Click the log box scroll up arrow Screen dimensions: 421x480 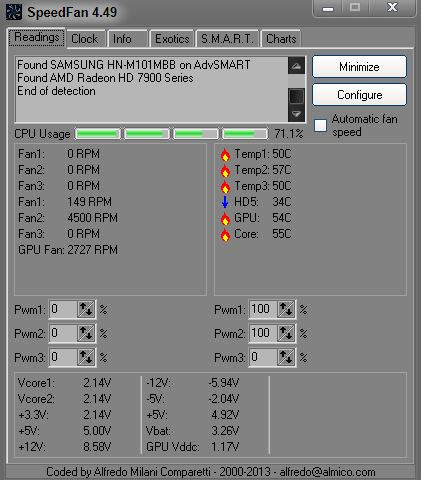[296, 66]
